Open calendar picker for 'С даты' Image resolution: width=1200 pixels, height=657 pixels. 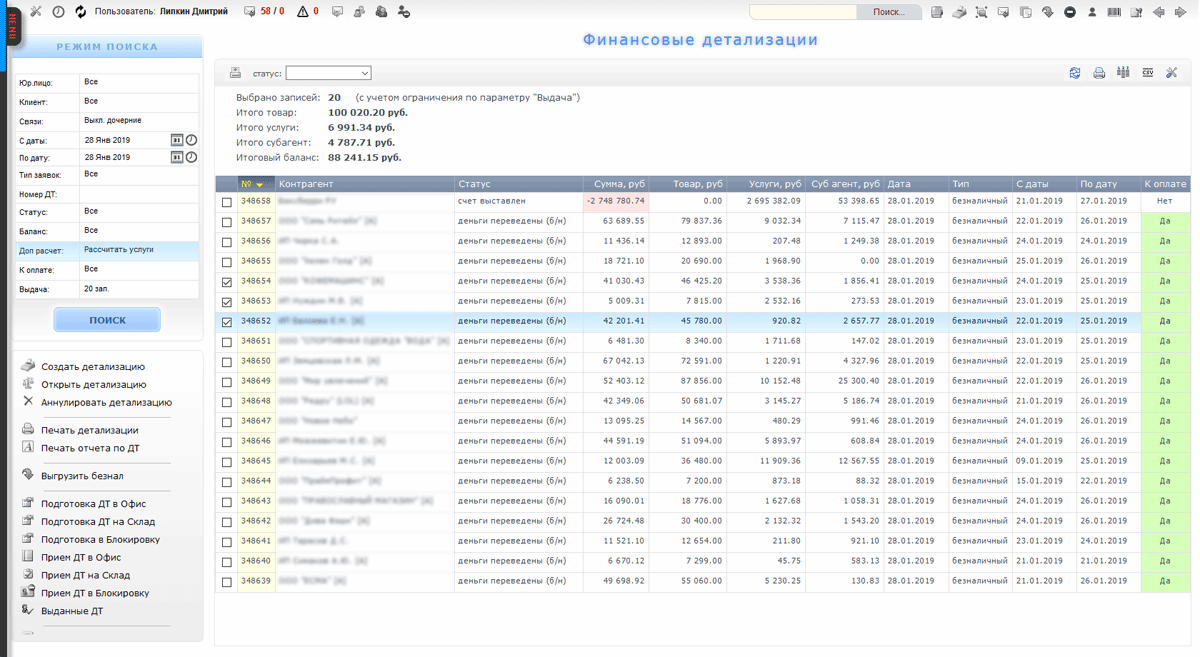tap(176, 140)
